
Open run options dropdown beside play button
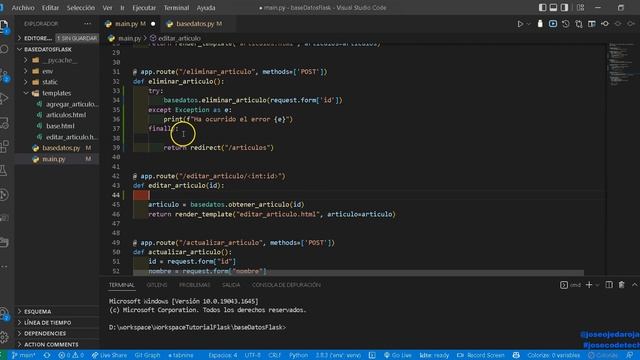pyautogui.click(x=529, y=24)
